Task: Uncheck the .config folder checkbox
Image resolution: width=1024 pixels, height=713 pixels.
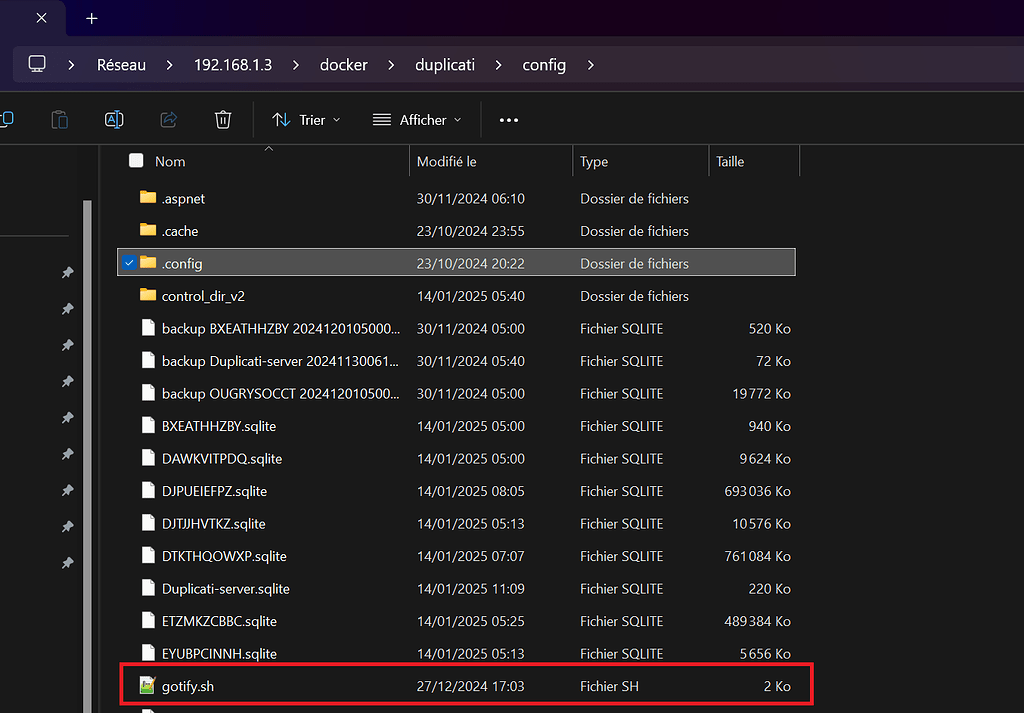Action: [x=128, y=263]
